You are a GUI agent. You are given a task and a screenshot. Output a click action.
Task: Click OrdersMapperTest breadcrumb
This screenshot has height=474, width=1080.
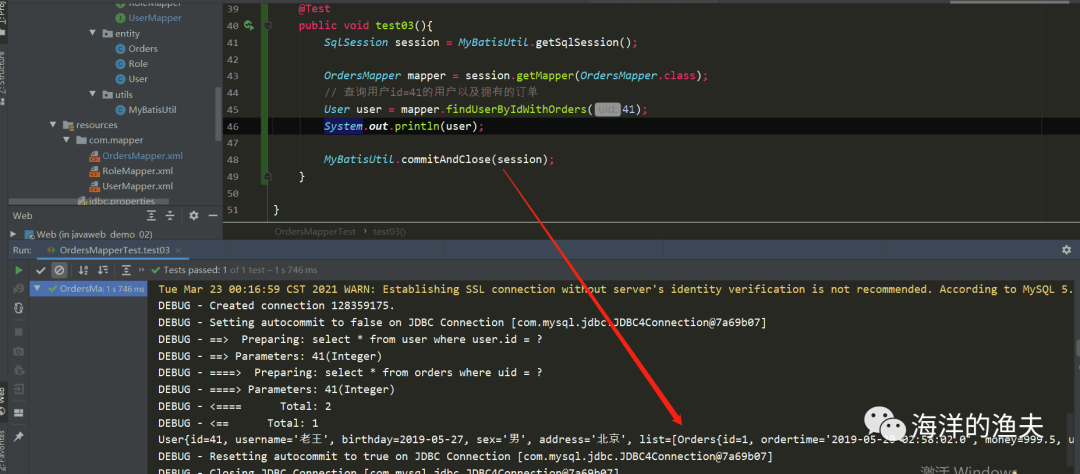pos(315,231)
